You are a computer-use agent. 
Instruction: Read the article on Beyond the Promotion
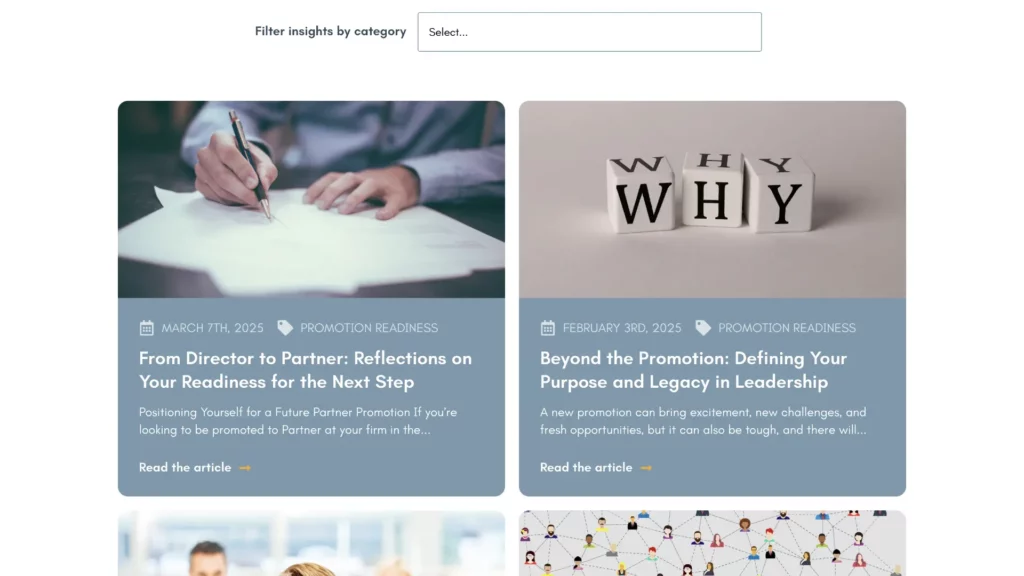pos(586,468)
